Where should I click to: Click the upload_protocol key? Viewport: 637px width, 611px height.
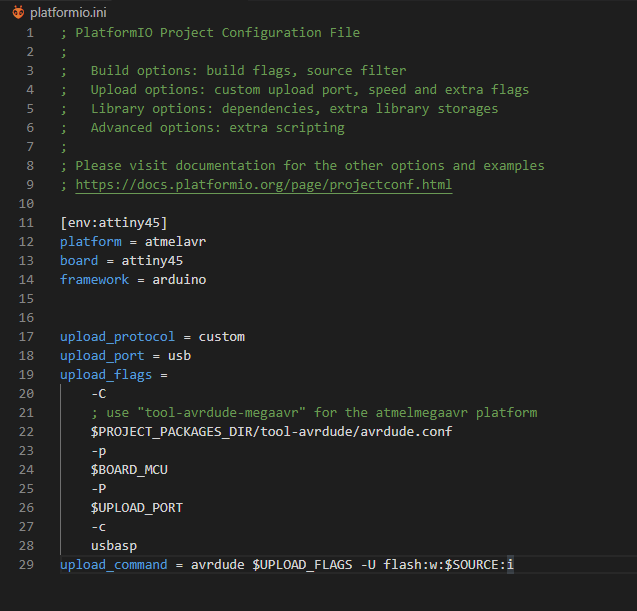(117, 337)
